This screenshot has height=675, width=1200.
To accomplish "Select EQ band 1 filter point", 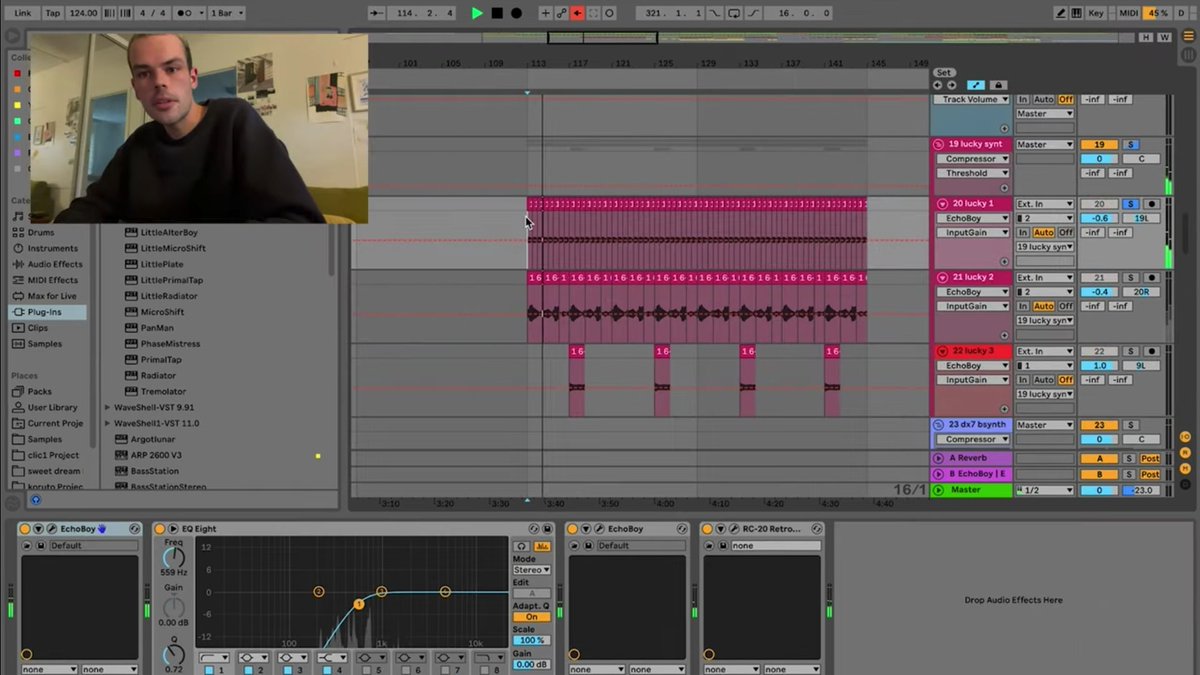I will [359, 605].
